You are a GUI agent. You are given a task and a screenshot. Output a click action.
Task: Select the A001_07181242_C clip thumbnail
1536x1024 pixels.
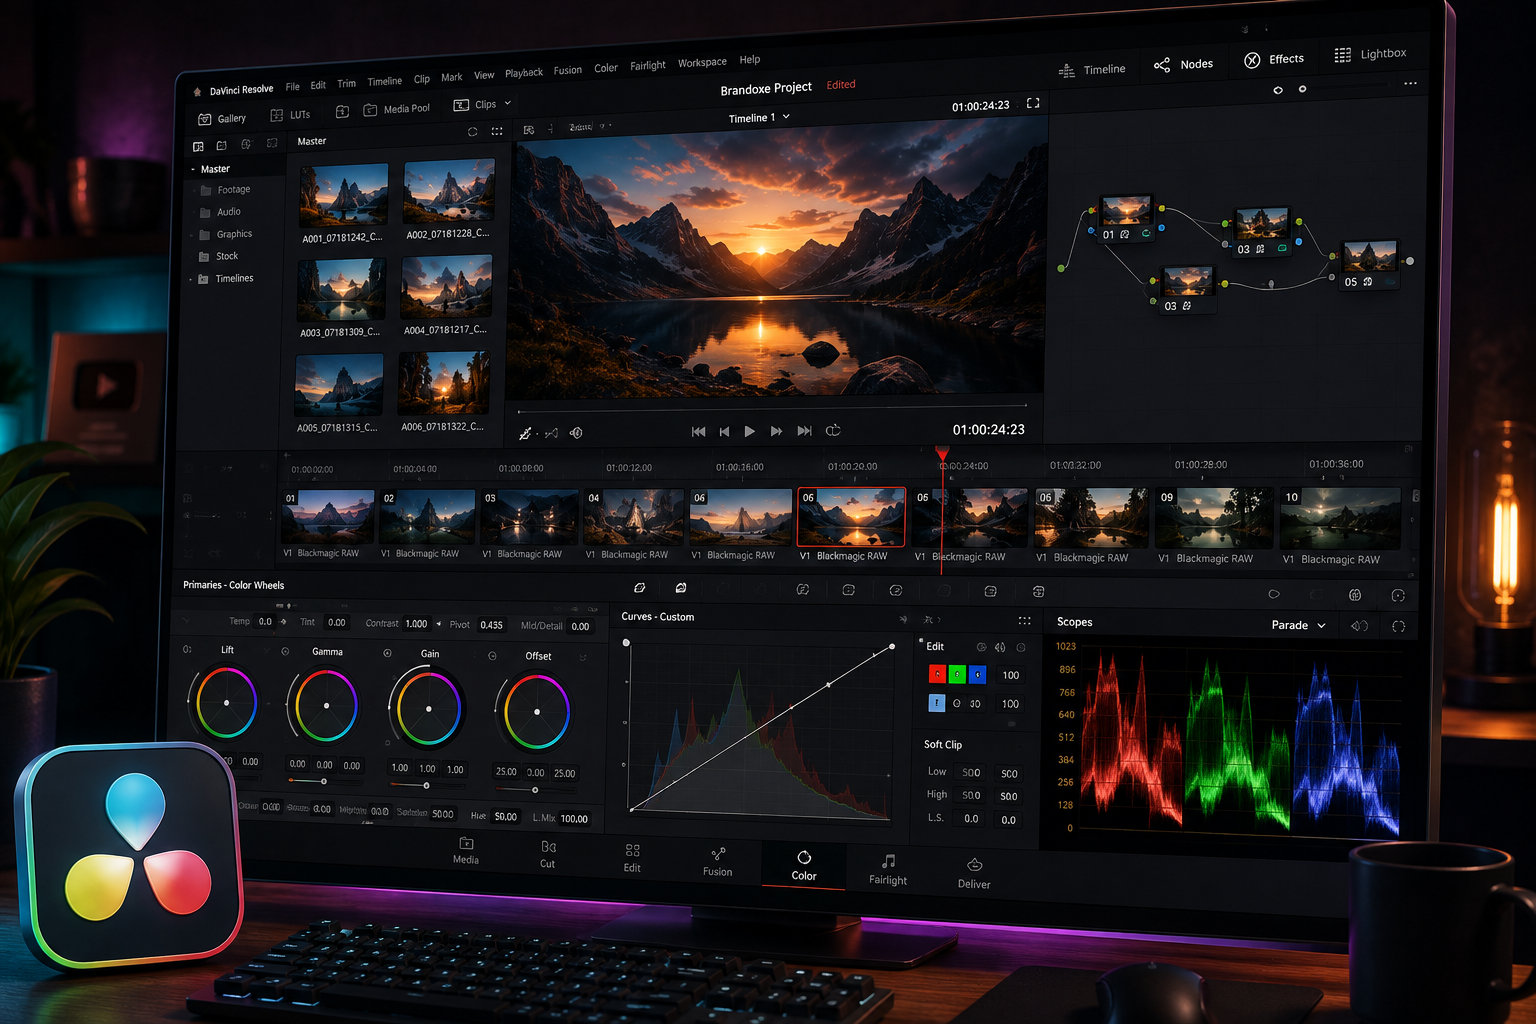tap(344, 195)
